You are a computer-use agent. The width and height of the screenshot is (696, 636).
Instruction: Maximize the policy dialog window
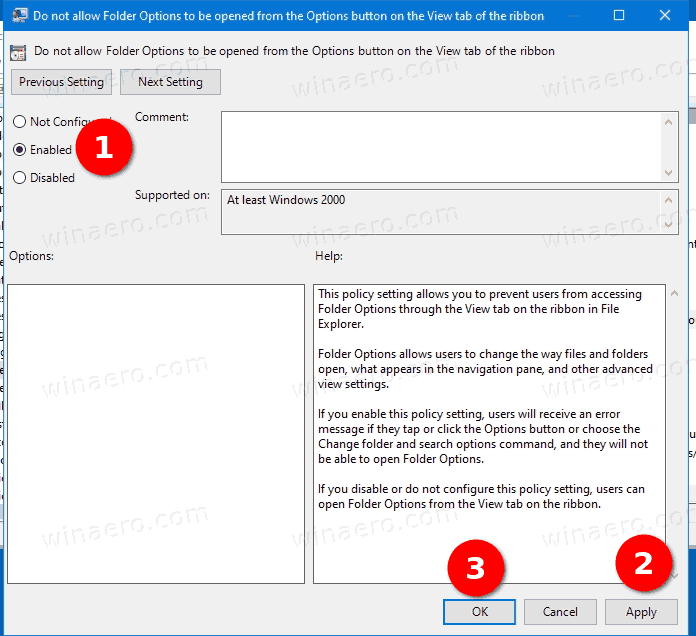pyautogui.click(x=619, y=16)
